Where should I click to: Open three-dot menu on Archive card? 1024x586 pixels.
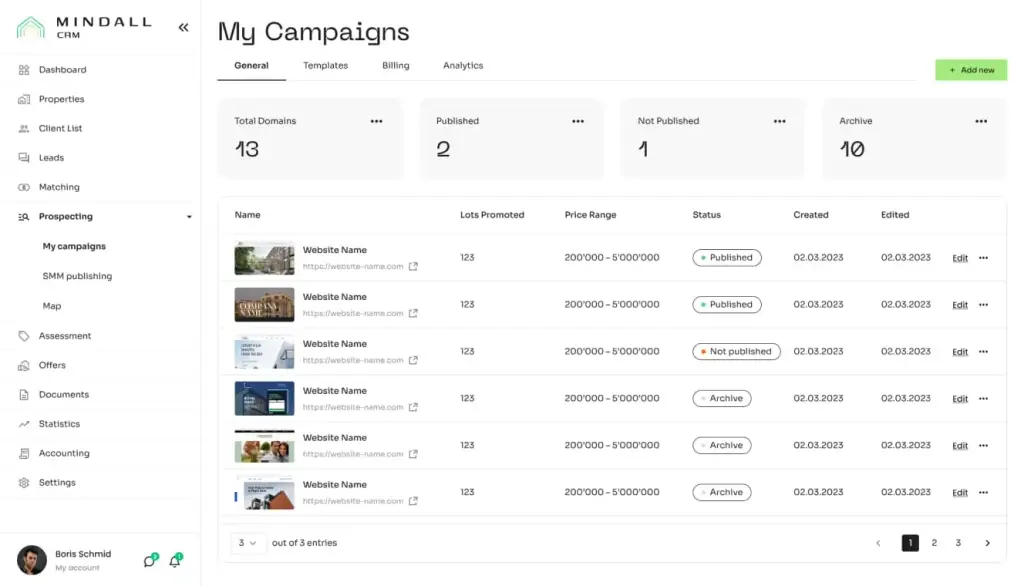pyautogui.click(x=981, y=121)
